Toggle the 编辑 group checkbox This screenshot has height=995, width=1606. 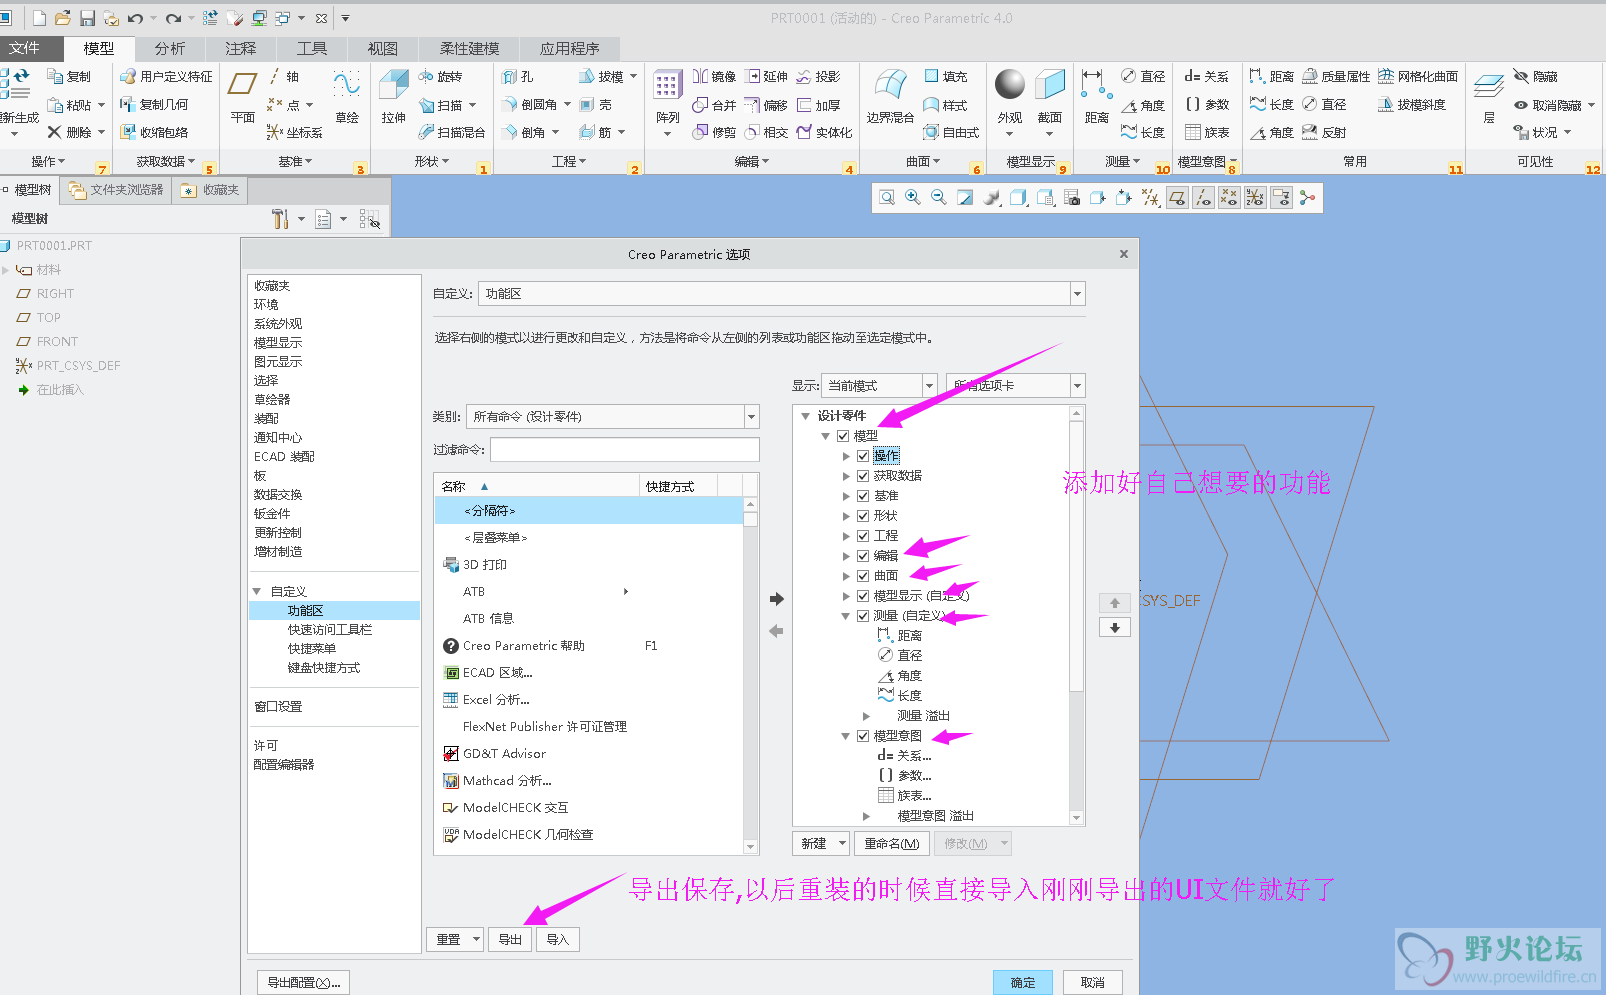click(863, 556)
